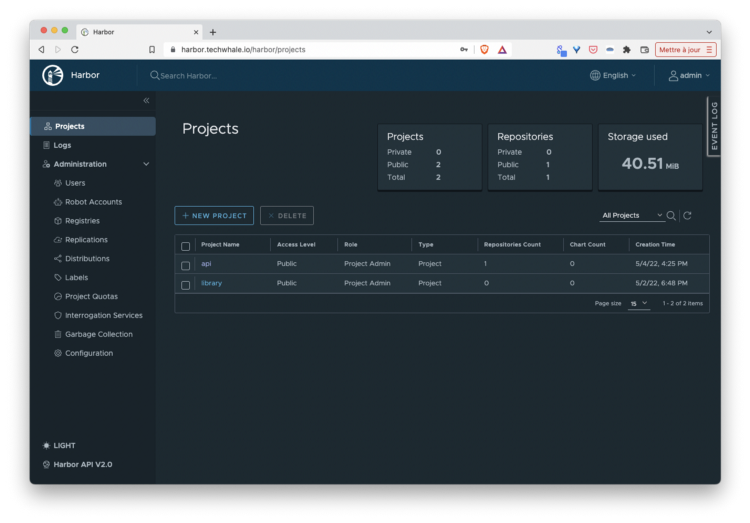Open the library project link

point(211,283)
